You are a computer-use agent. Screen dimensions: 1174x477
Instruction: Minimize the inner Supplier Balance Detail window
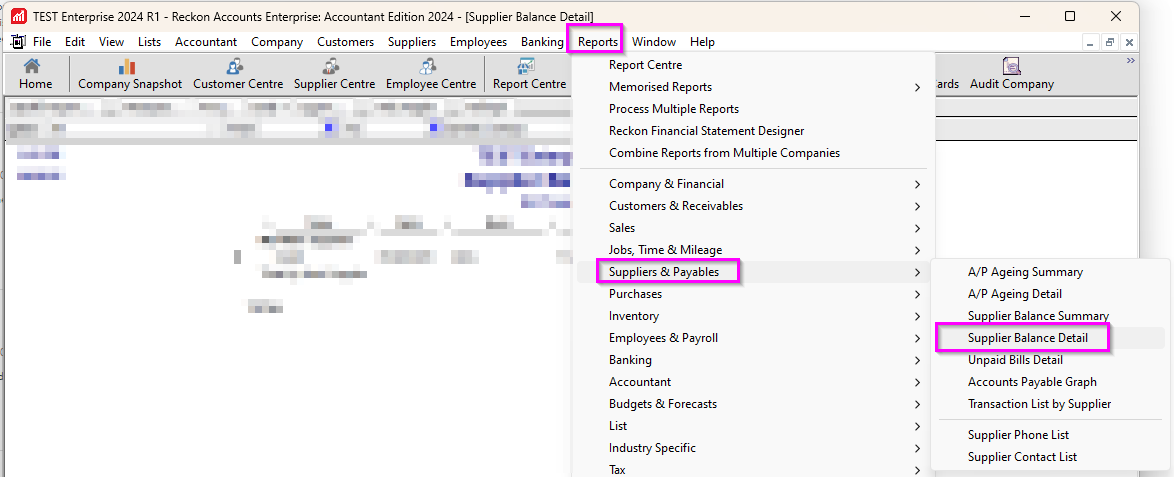(x=1091, y=43)
